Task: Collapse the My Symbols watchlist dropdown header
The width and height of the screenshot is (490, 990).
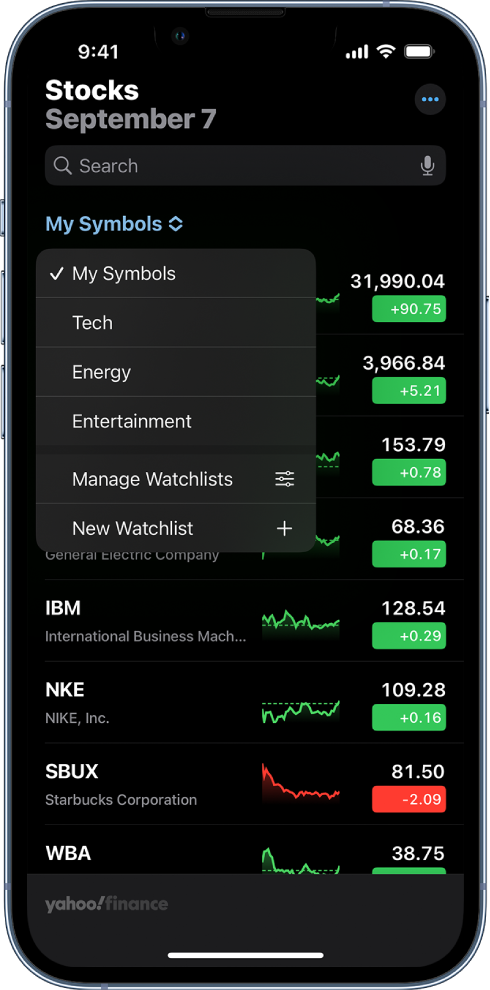Action: [x=114, y=224]
